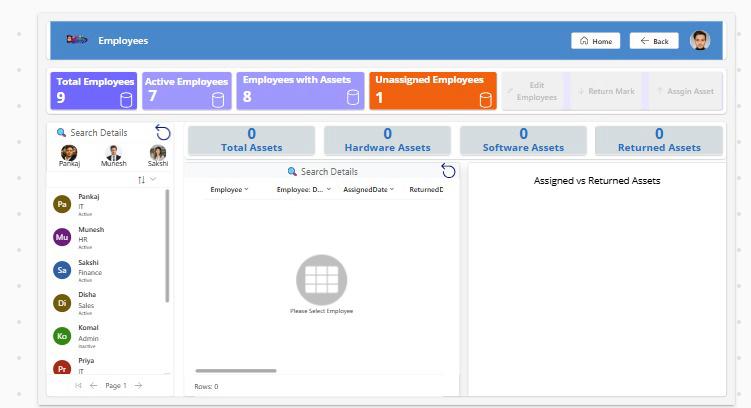The image size is (751, 408).
Task: Click Assigned vs Returned Assets chart title
Action: coord(597,181)
